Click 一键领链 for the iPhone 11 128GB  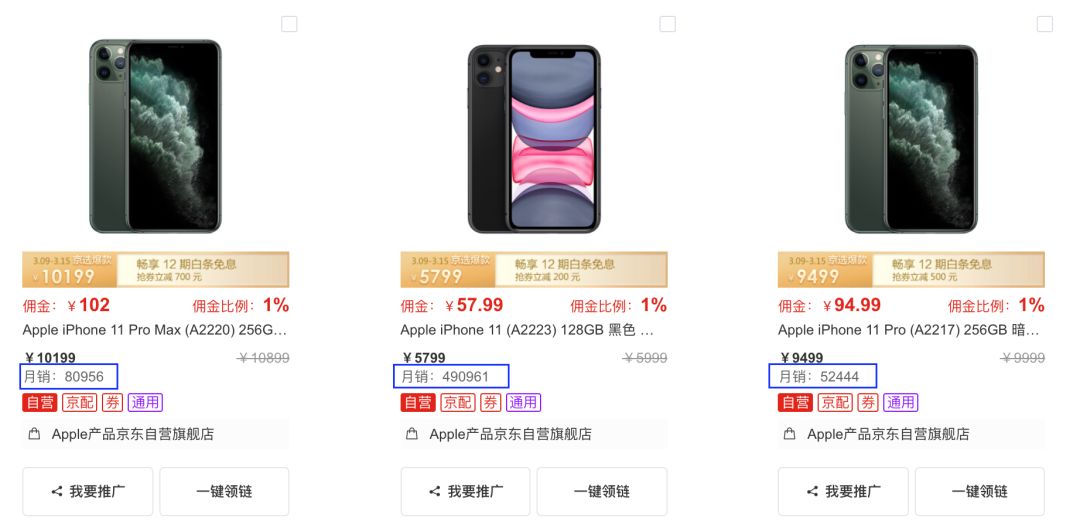click(x=602, y=491)
